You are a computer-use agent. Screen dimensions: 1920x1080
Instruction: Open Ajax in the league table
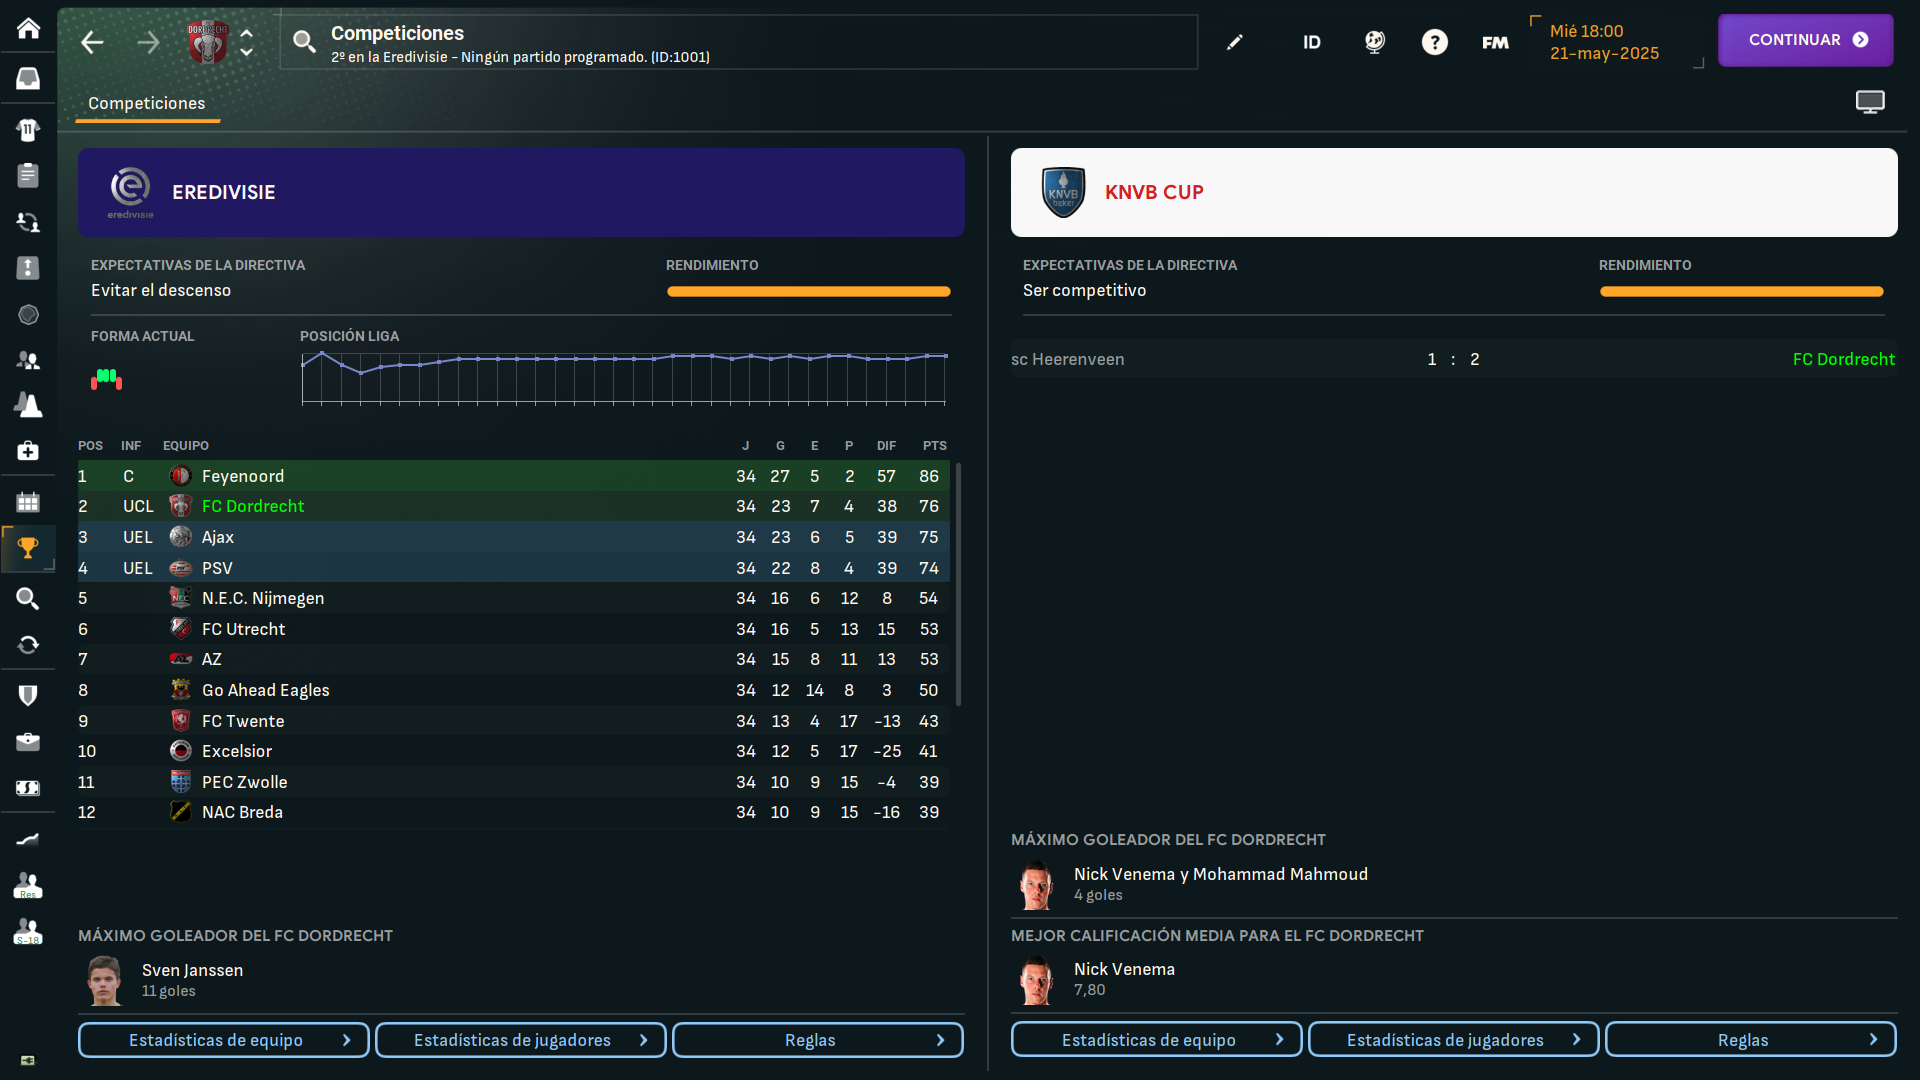218,537
